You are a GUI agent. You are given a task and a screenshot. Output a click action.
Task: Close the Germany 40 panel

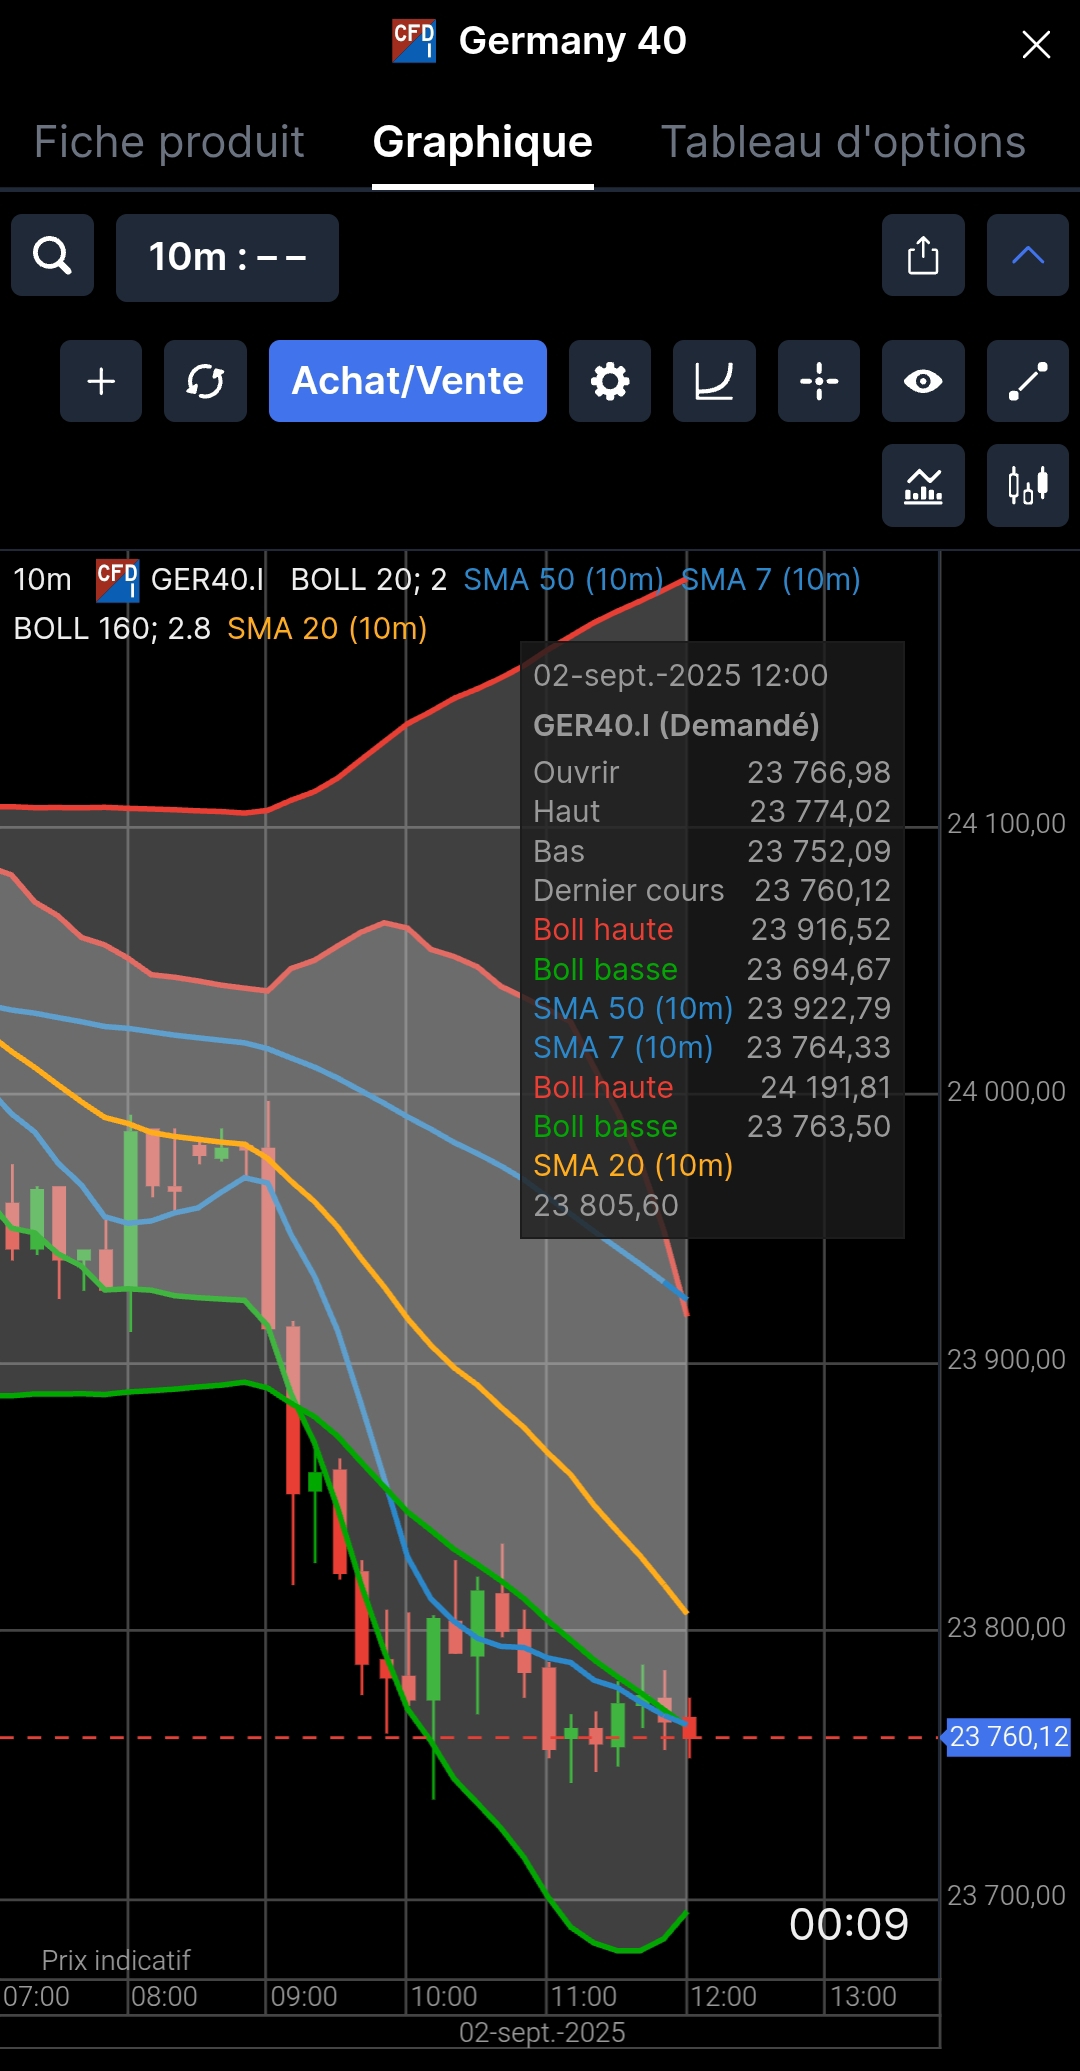1036,44
